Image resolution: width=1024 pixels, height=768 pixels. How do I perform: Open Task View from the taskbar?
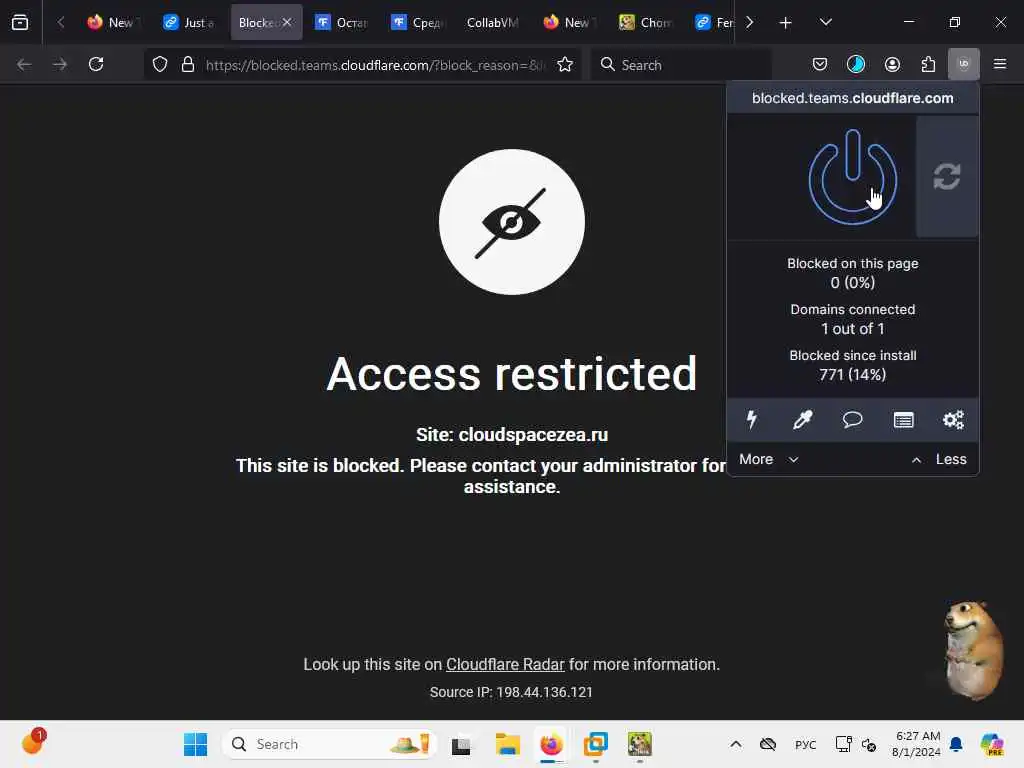461,744
